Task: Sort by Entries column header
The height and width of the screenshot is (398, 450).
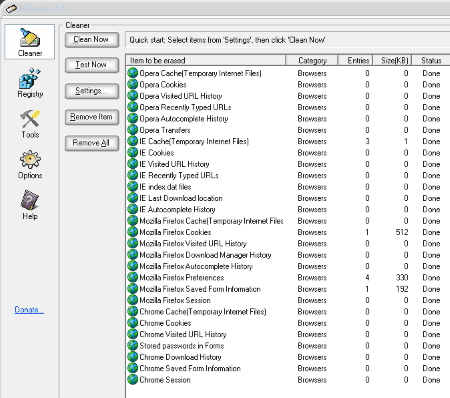Action: pyautogui.click(x=356, y=60)
